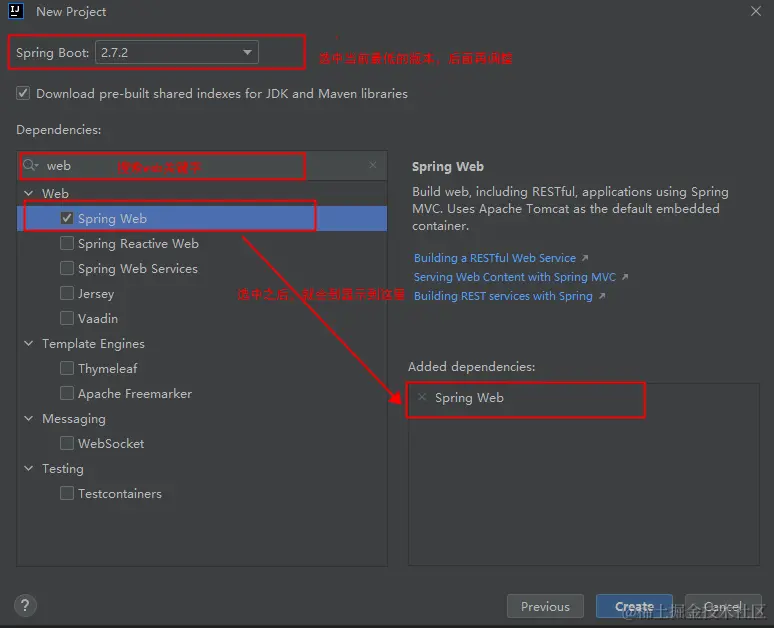Check Spring Reactive Web
The width and height of the screenshot is (774, 628).
tap(67, 243)
